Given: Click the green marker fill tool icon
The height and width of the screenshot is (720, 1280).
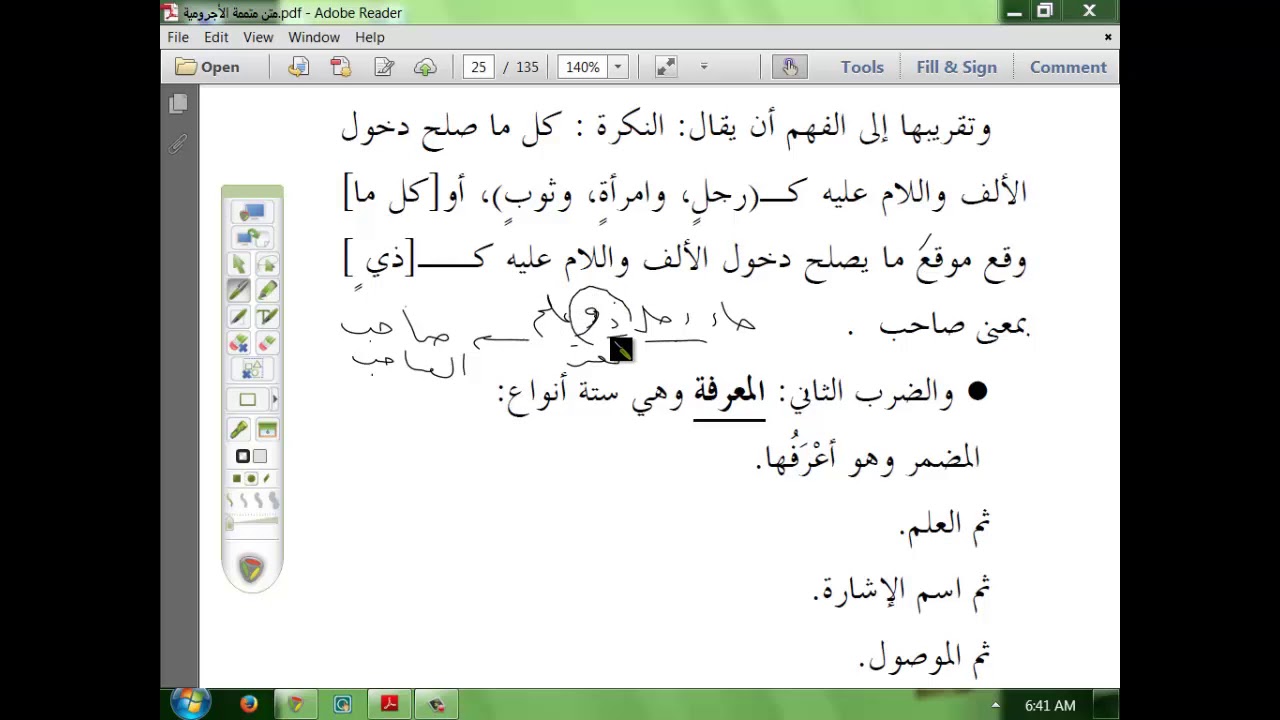Looking at the screenshot, I should 239,430.
